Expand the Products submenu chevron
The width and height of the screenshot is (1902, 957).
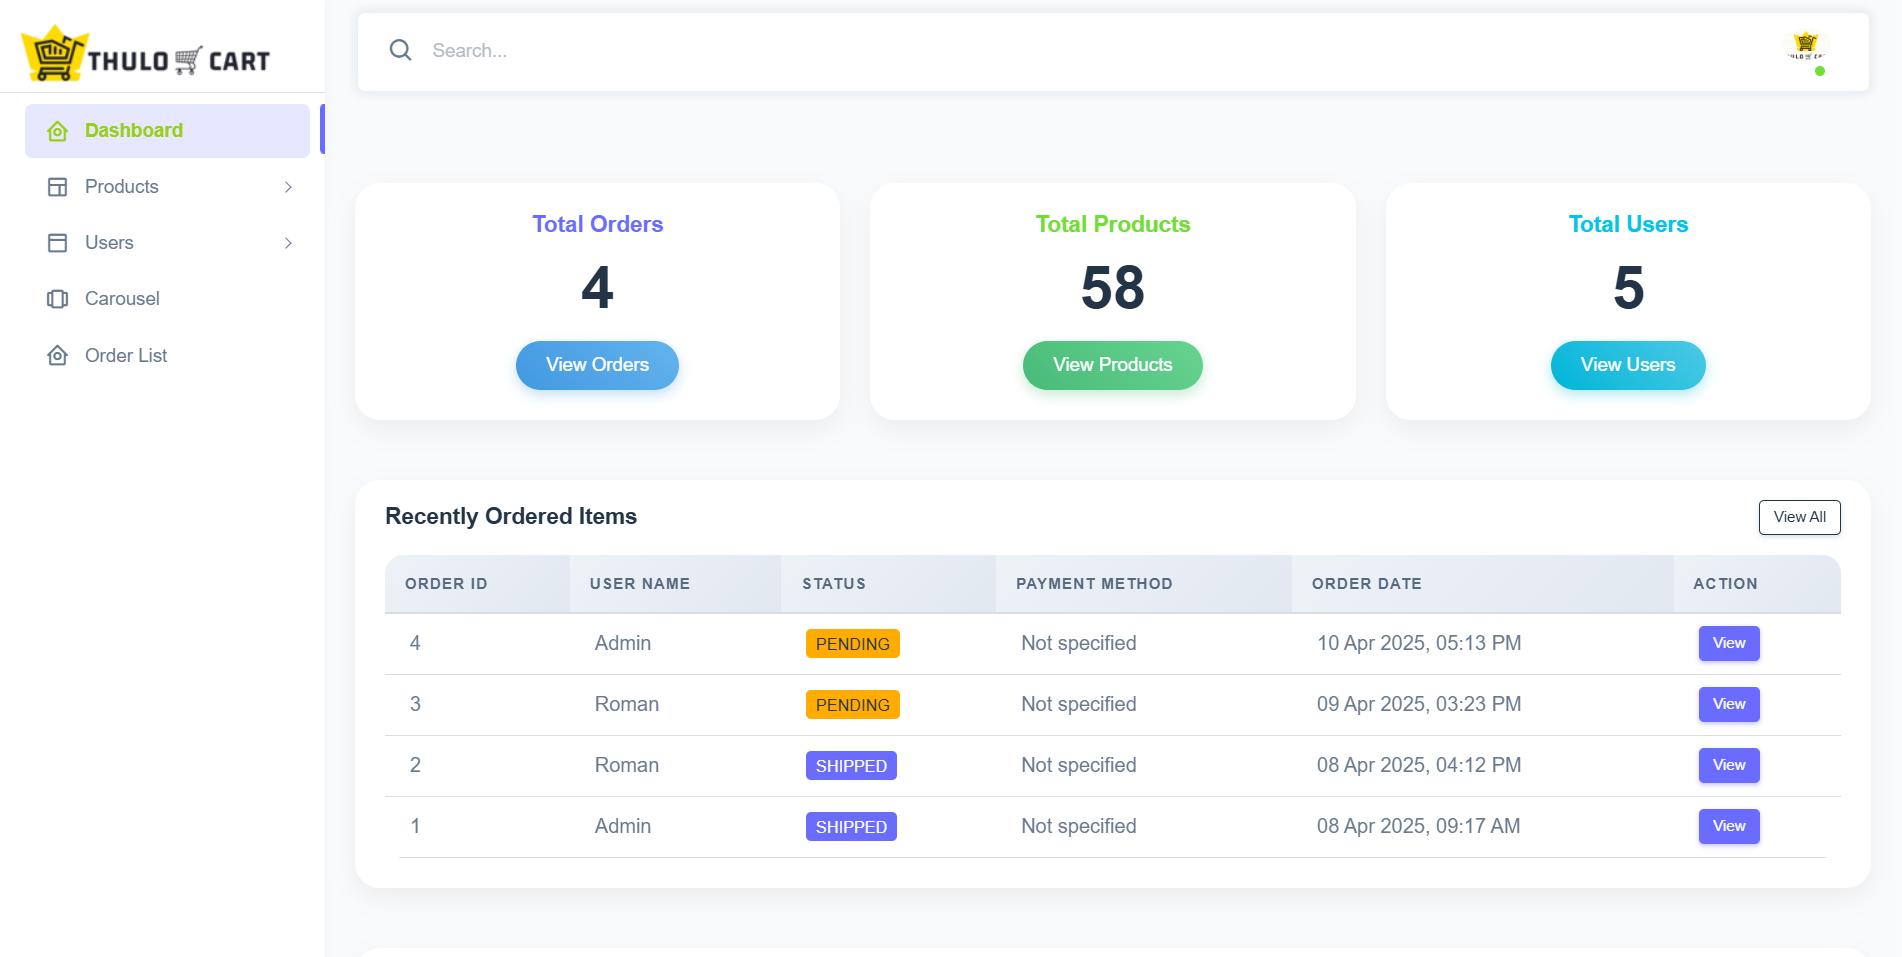tap(288, 187)
